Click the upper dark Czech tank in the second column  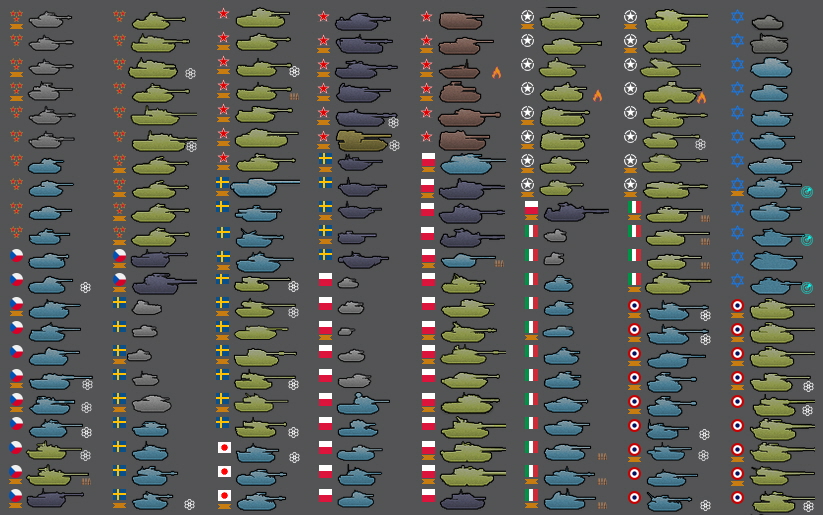click(x=159, y=258)
